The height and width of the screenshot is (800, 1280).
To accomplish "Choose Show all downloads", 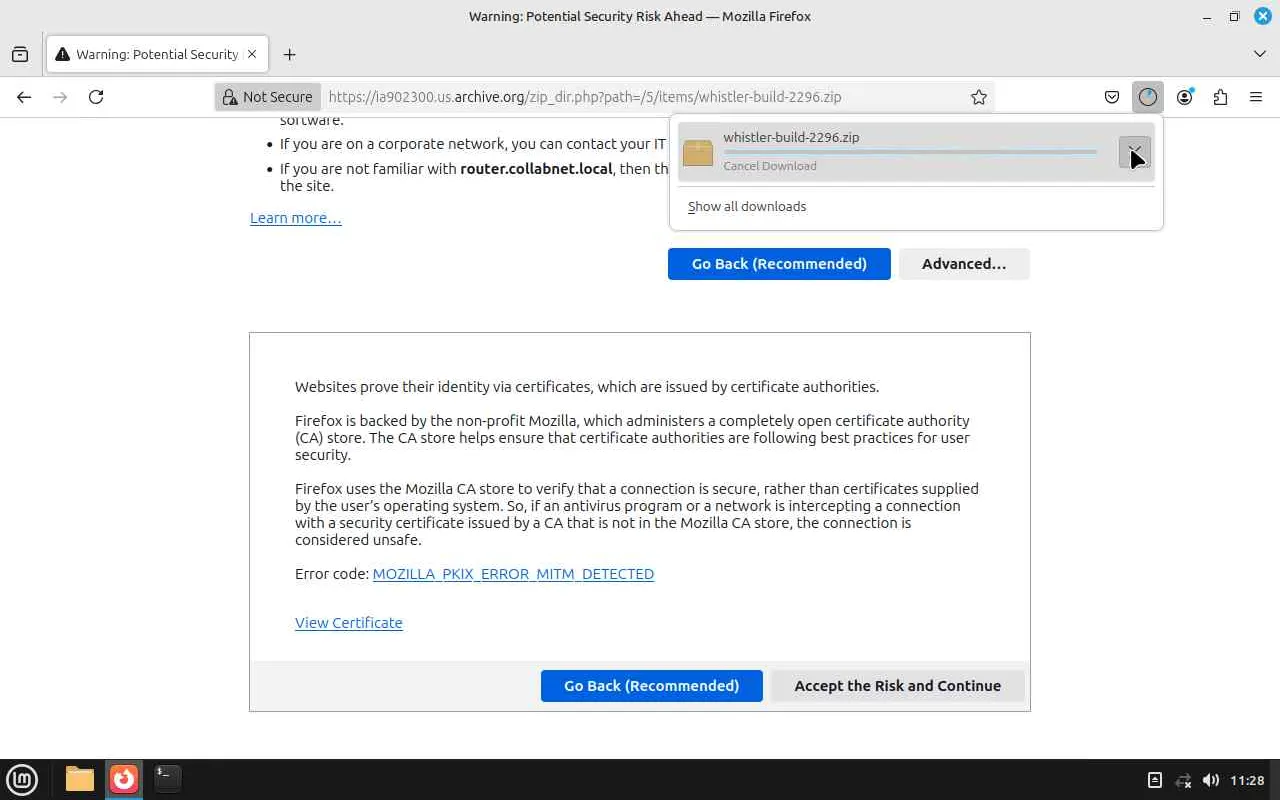I will pos(747,206).
